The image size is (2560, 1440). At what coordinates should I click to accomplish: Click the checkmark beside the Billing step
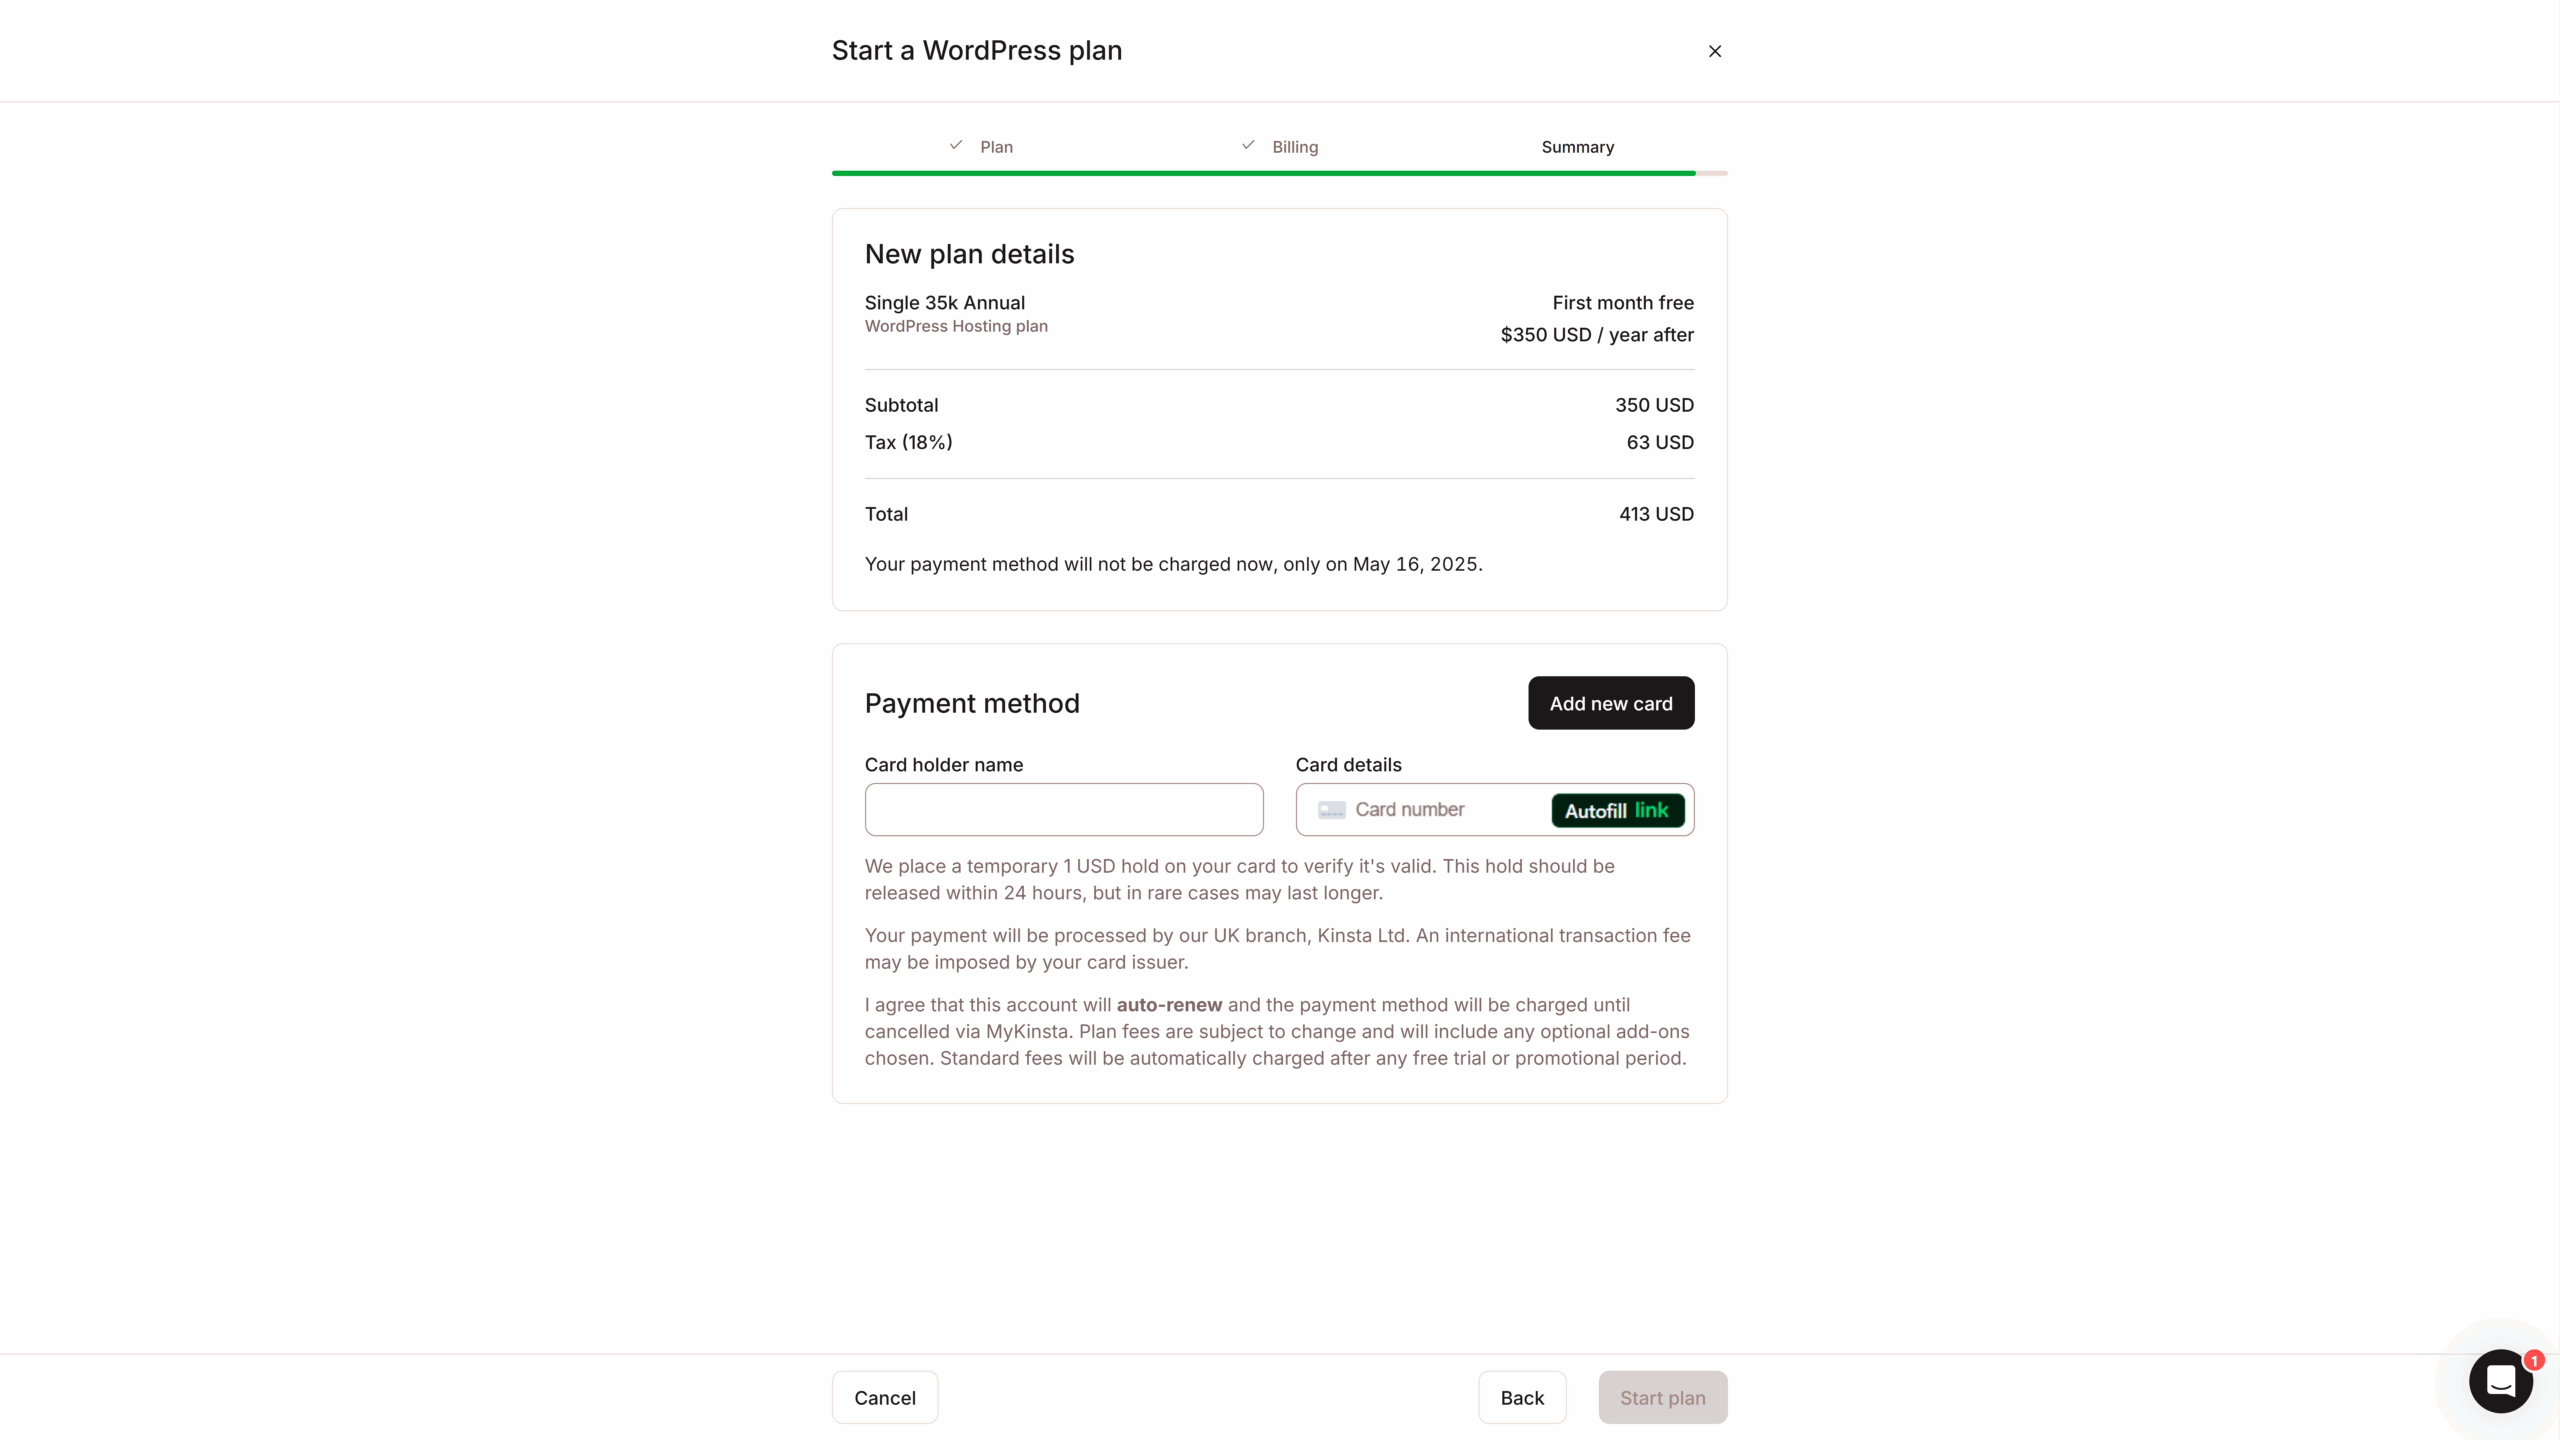click(x=1246, y=144)
